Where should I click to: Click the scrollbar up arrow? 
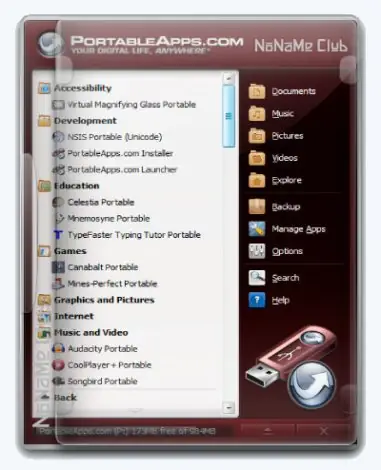click(x=229, y=79)
